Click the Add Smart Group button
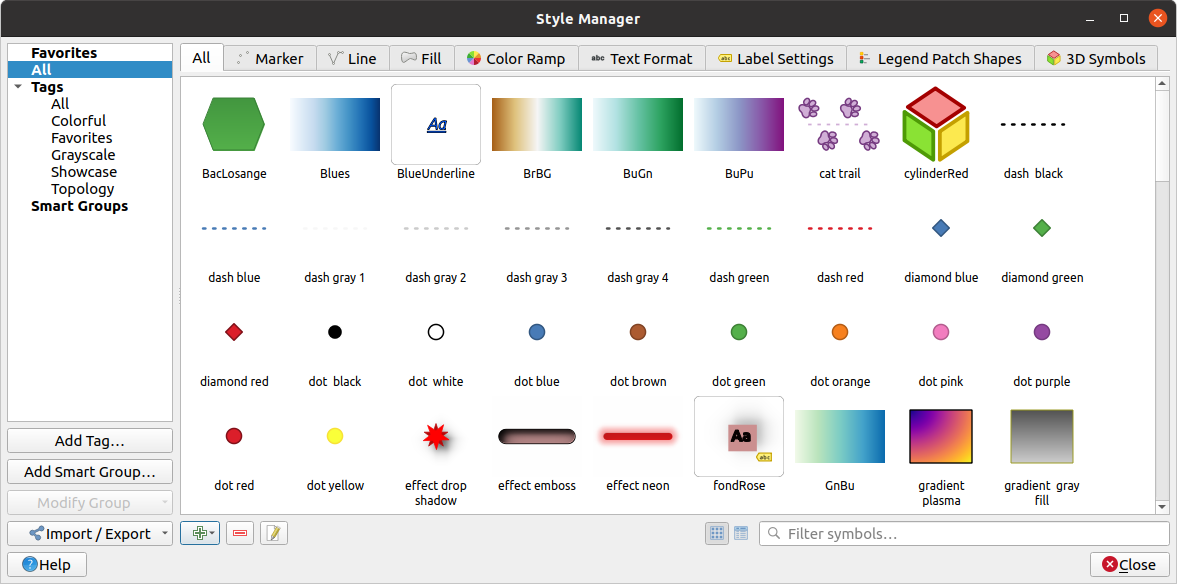 (x=89, y=471)
